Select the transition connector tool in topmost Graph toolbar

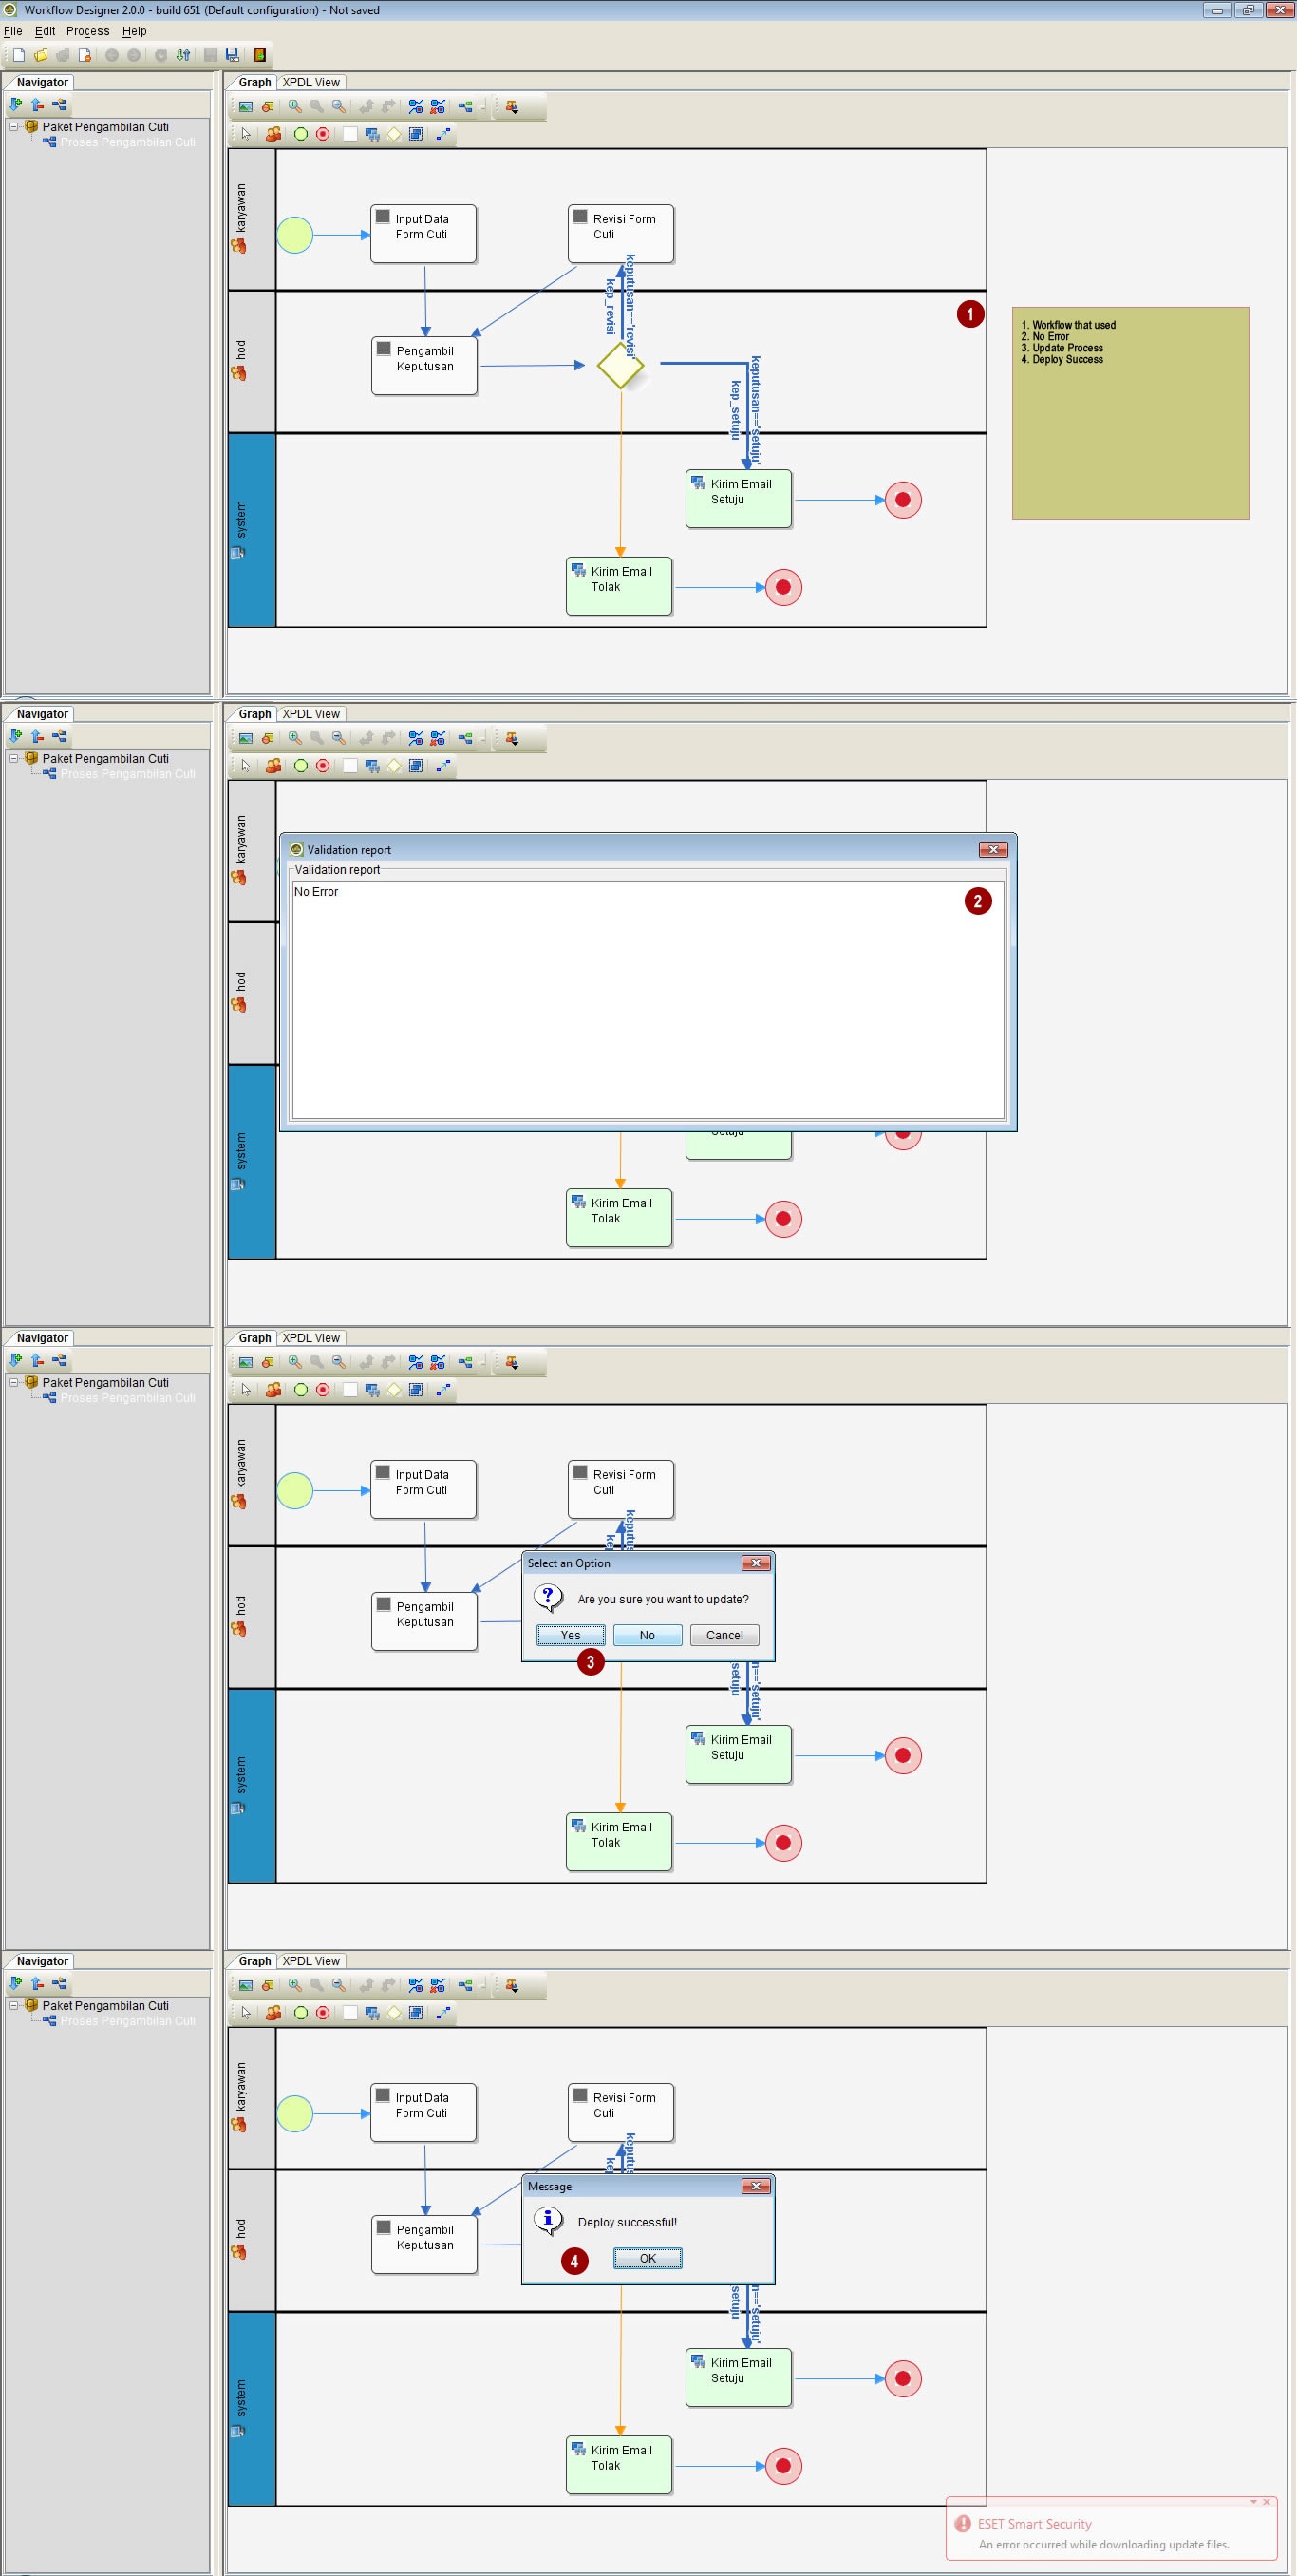click(443, 134)
